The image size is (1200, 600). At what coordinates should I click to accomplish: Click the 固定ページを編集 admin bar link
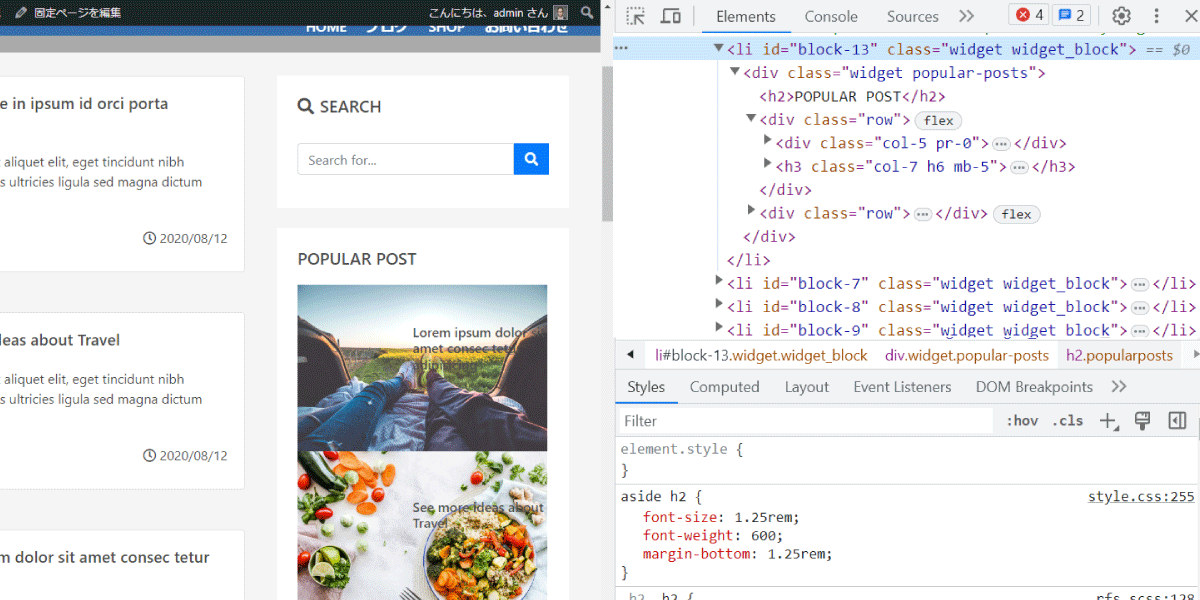coord(68,13)
